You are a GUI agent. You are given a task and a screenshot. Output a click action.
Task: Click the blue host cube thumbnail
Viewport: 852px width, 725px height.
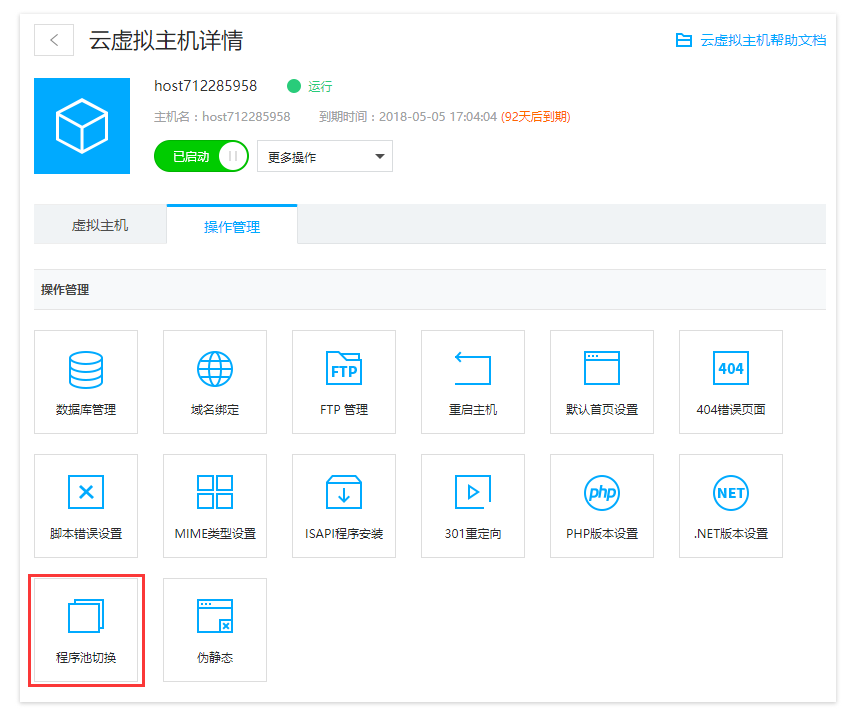tap(82, 126)
